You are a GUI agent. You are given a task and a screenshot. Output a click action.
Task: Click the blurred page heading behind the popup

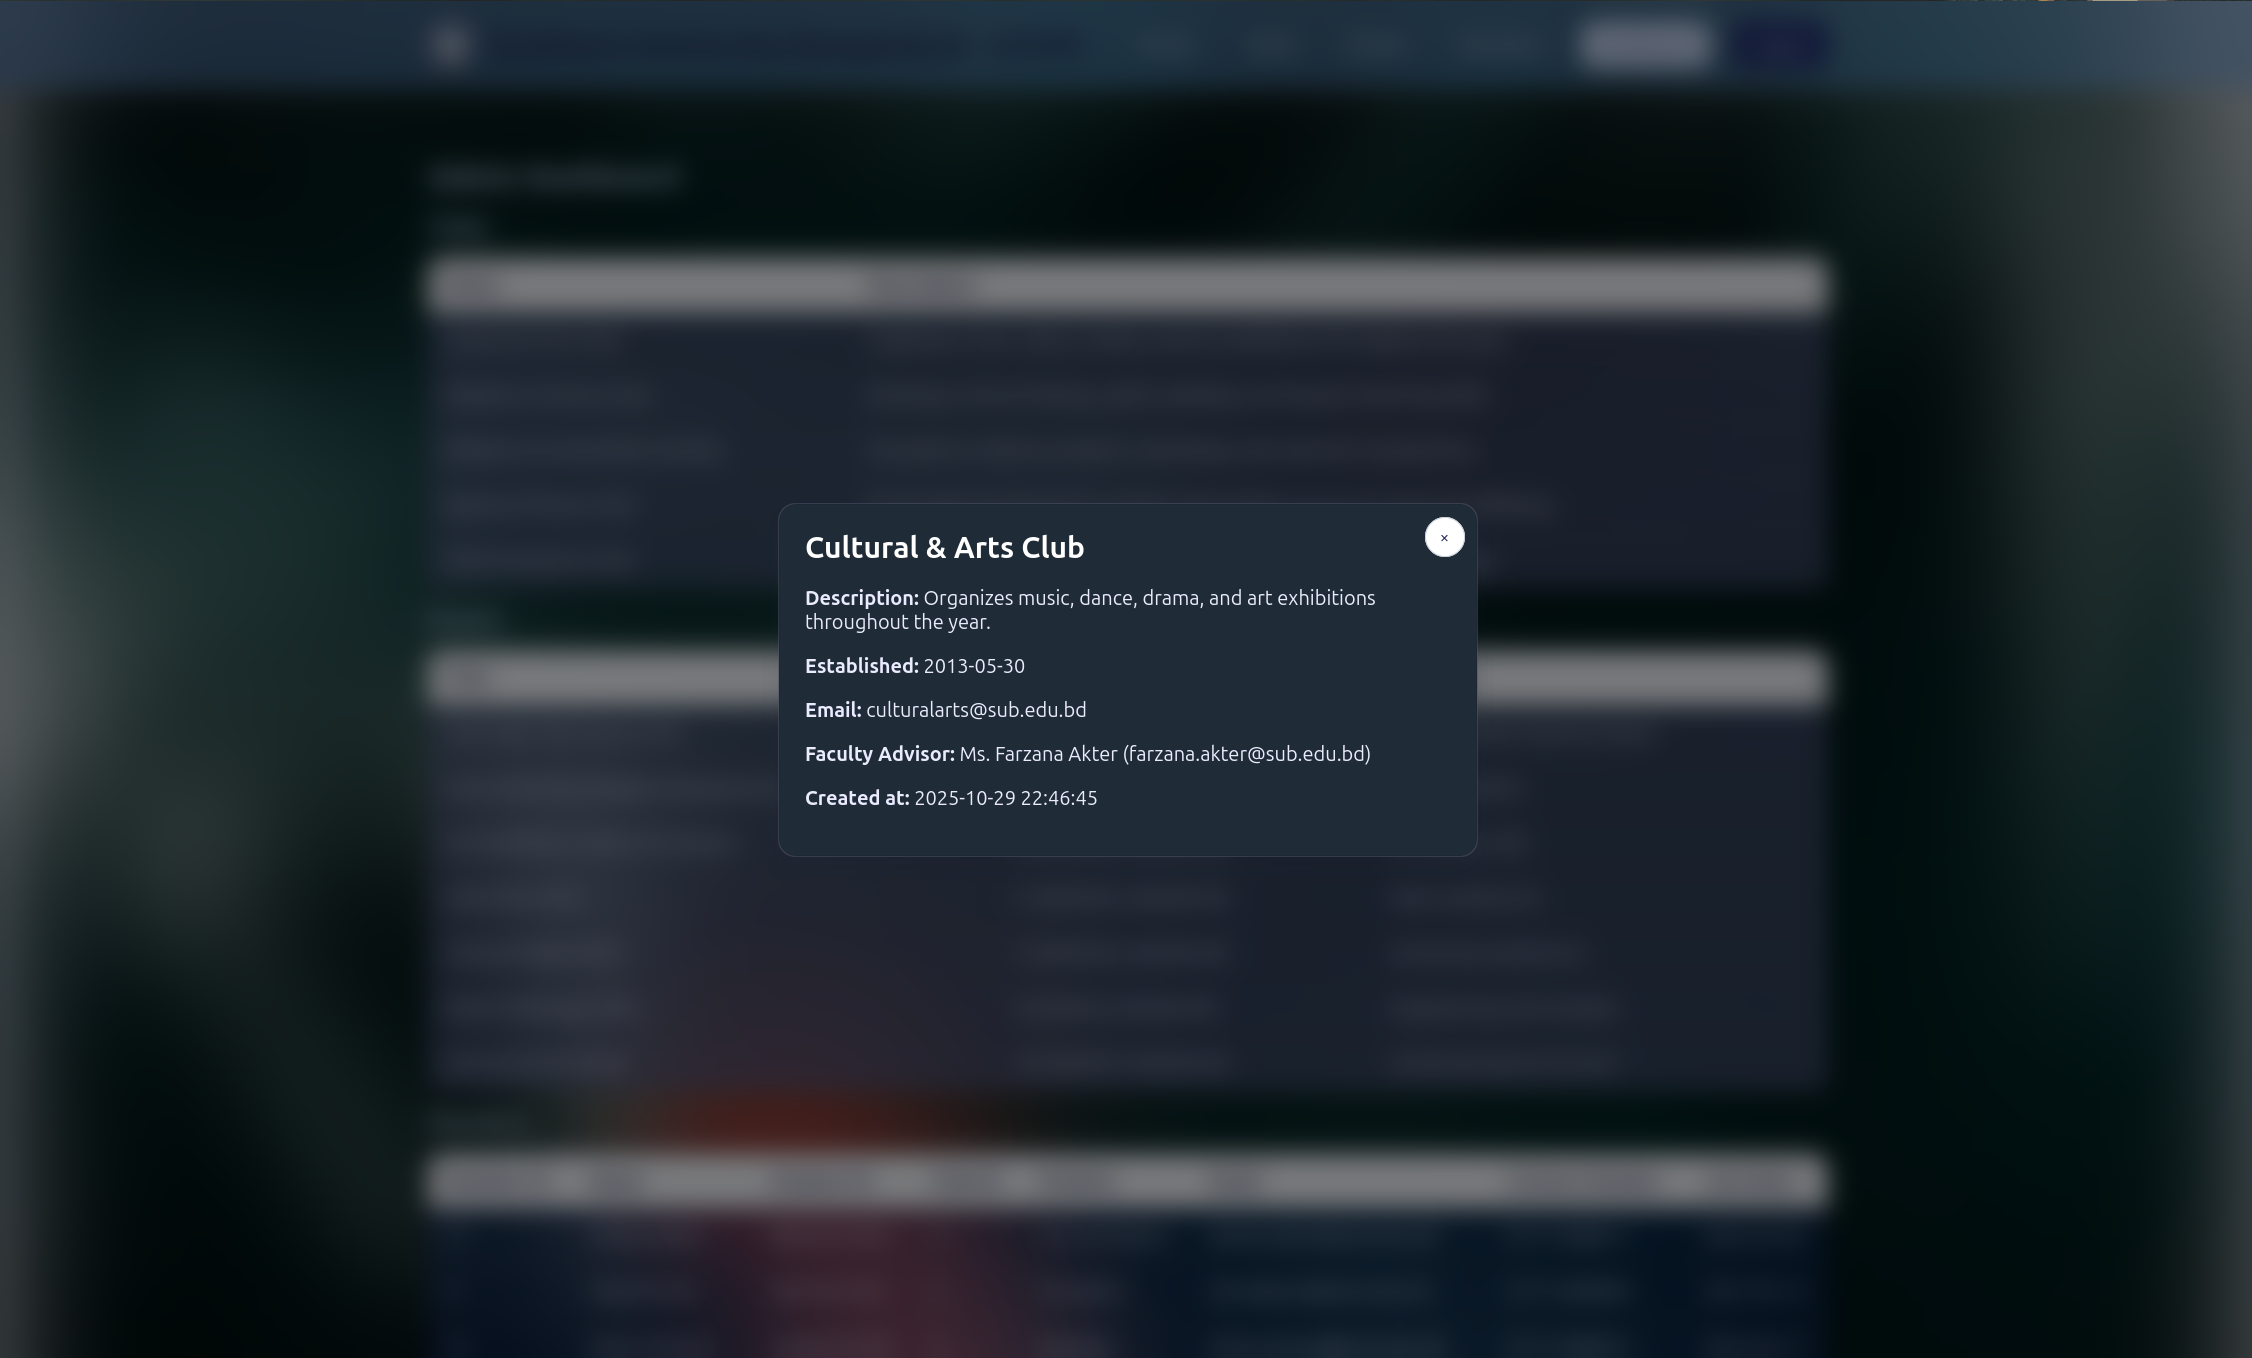pyautogui.click(x=556, y=178)
